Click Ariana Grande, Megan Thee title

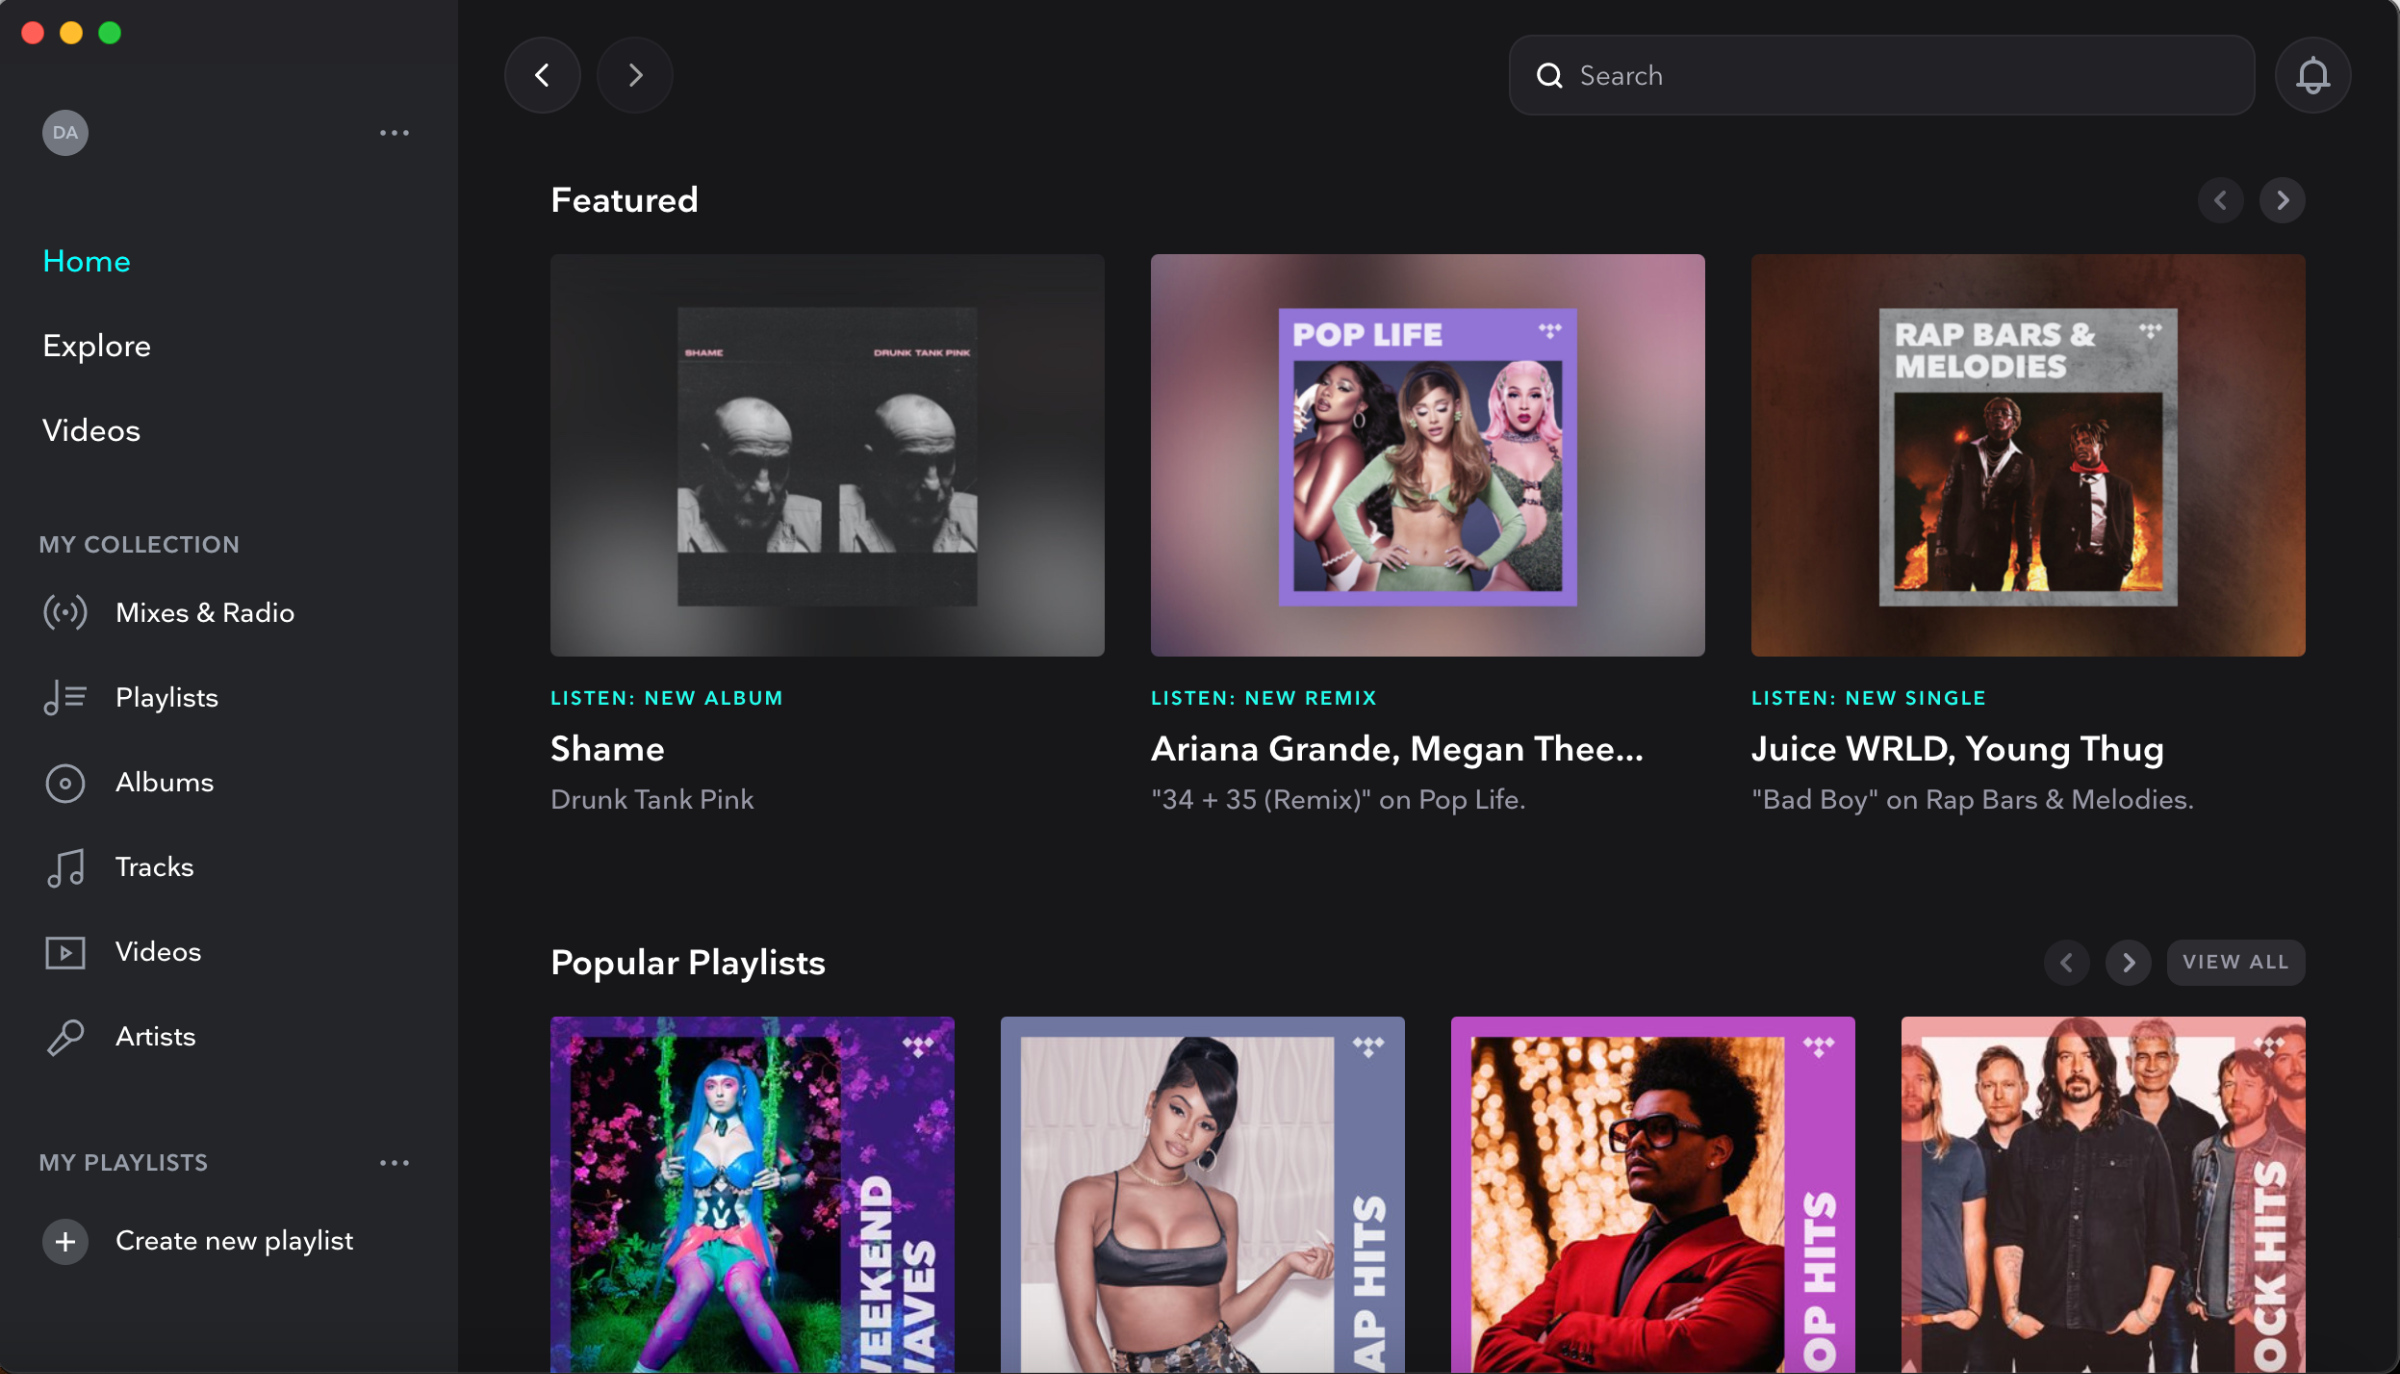click(1396, 749)
